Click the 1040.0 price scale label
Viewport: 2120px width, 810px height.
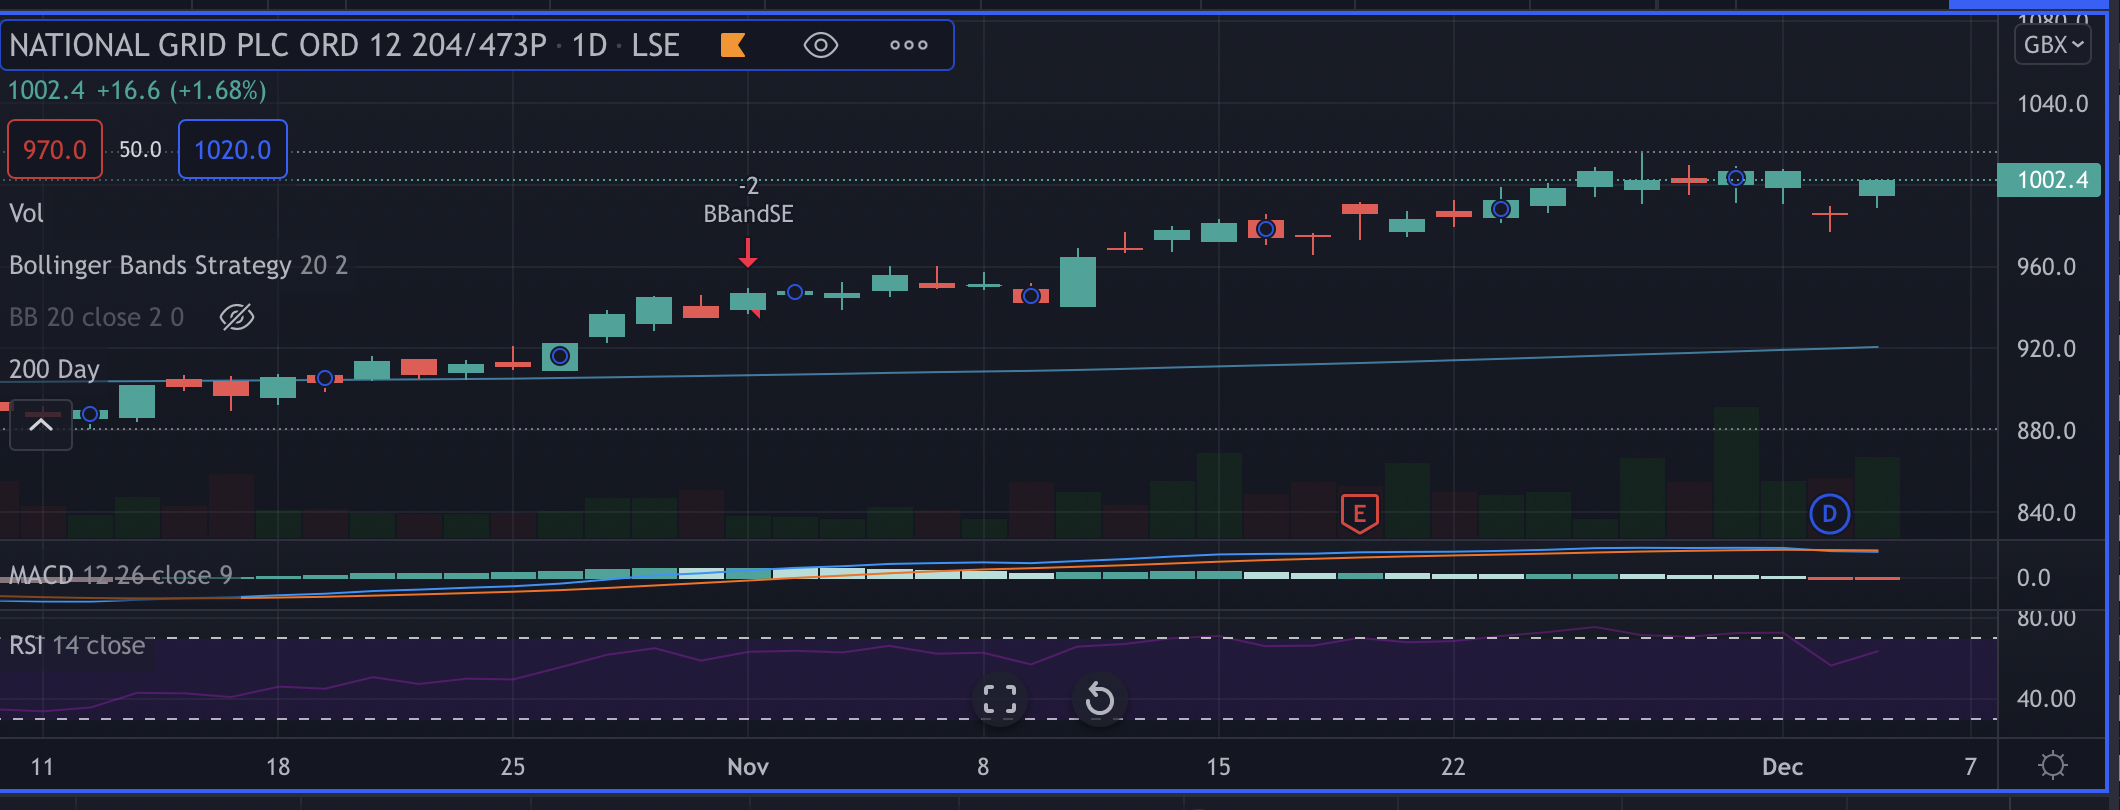point(2052,104)
